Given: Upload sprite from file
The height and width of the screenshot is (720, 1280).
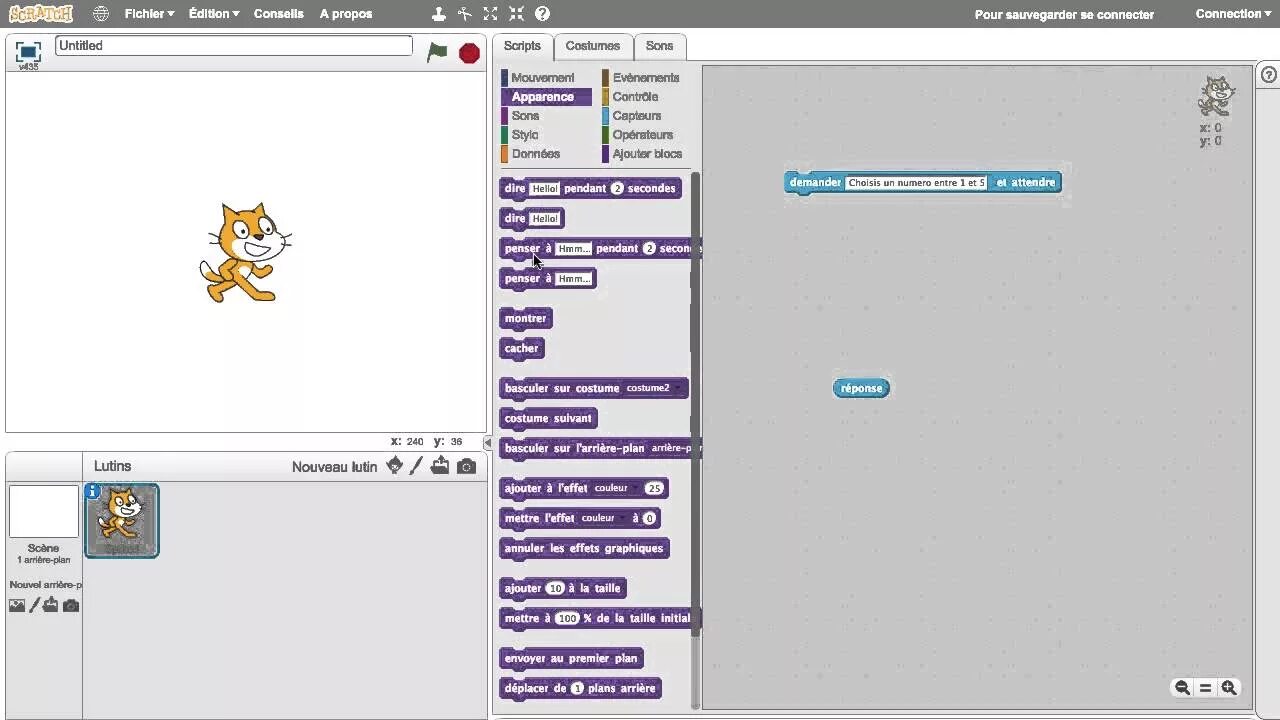Looking at the screenshot, I should click(440, 466).
